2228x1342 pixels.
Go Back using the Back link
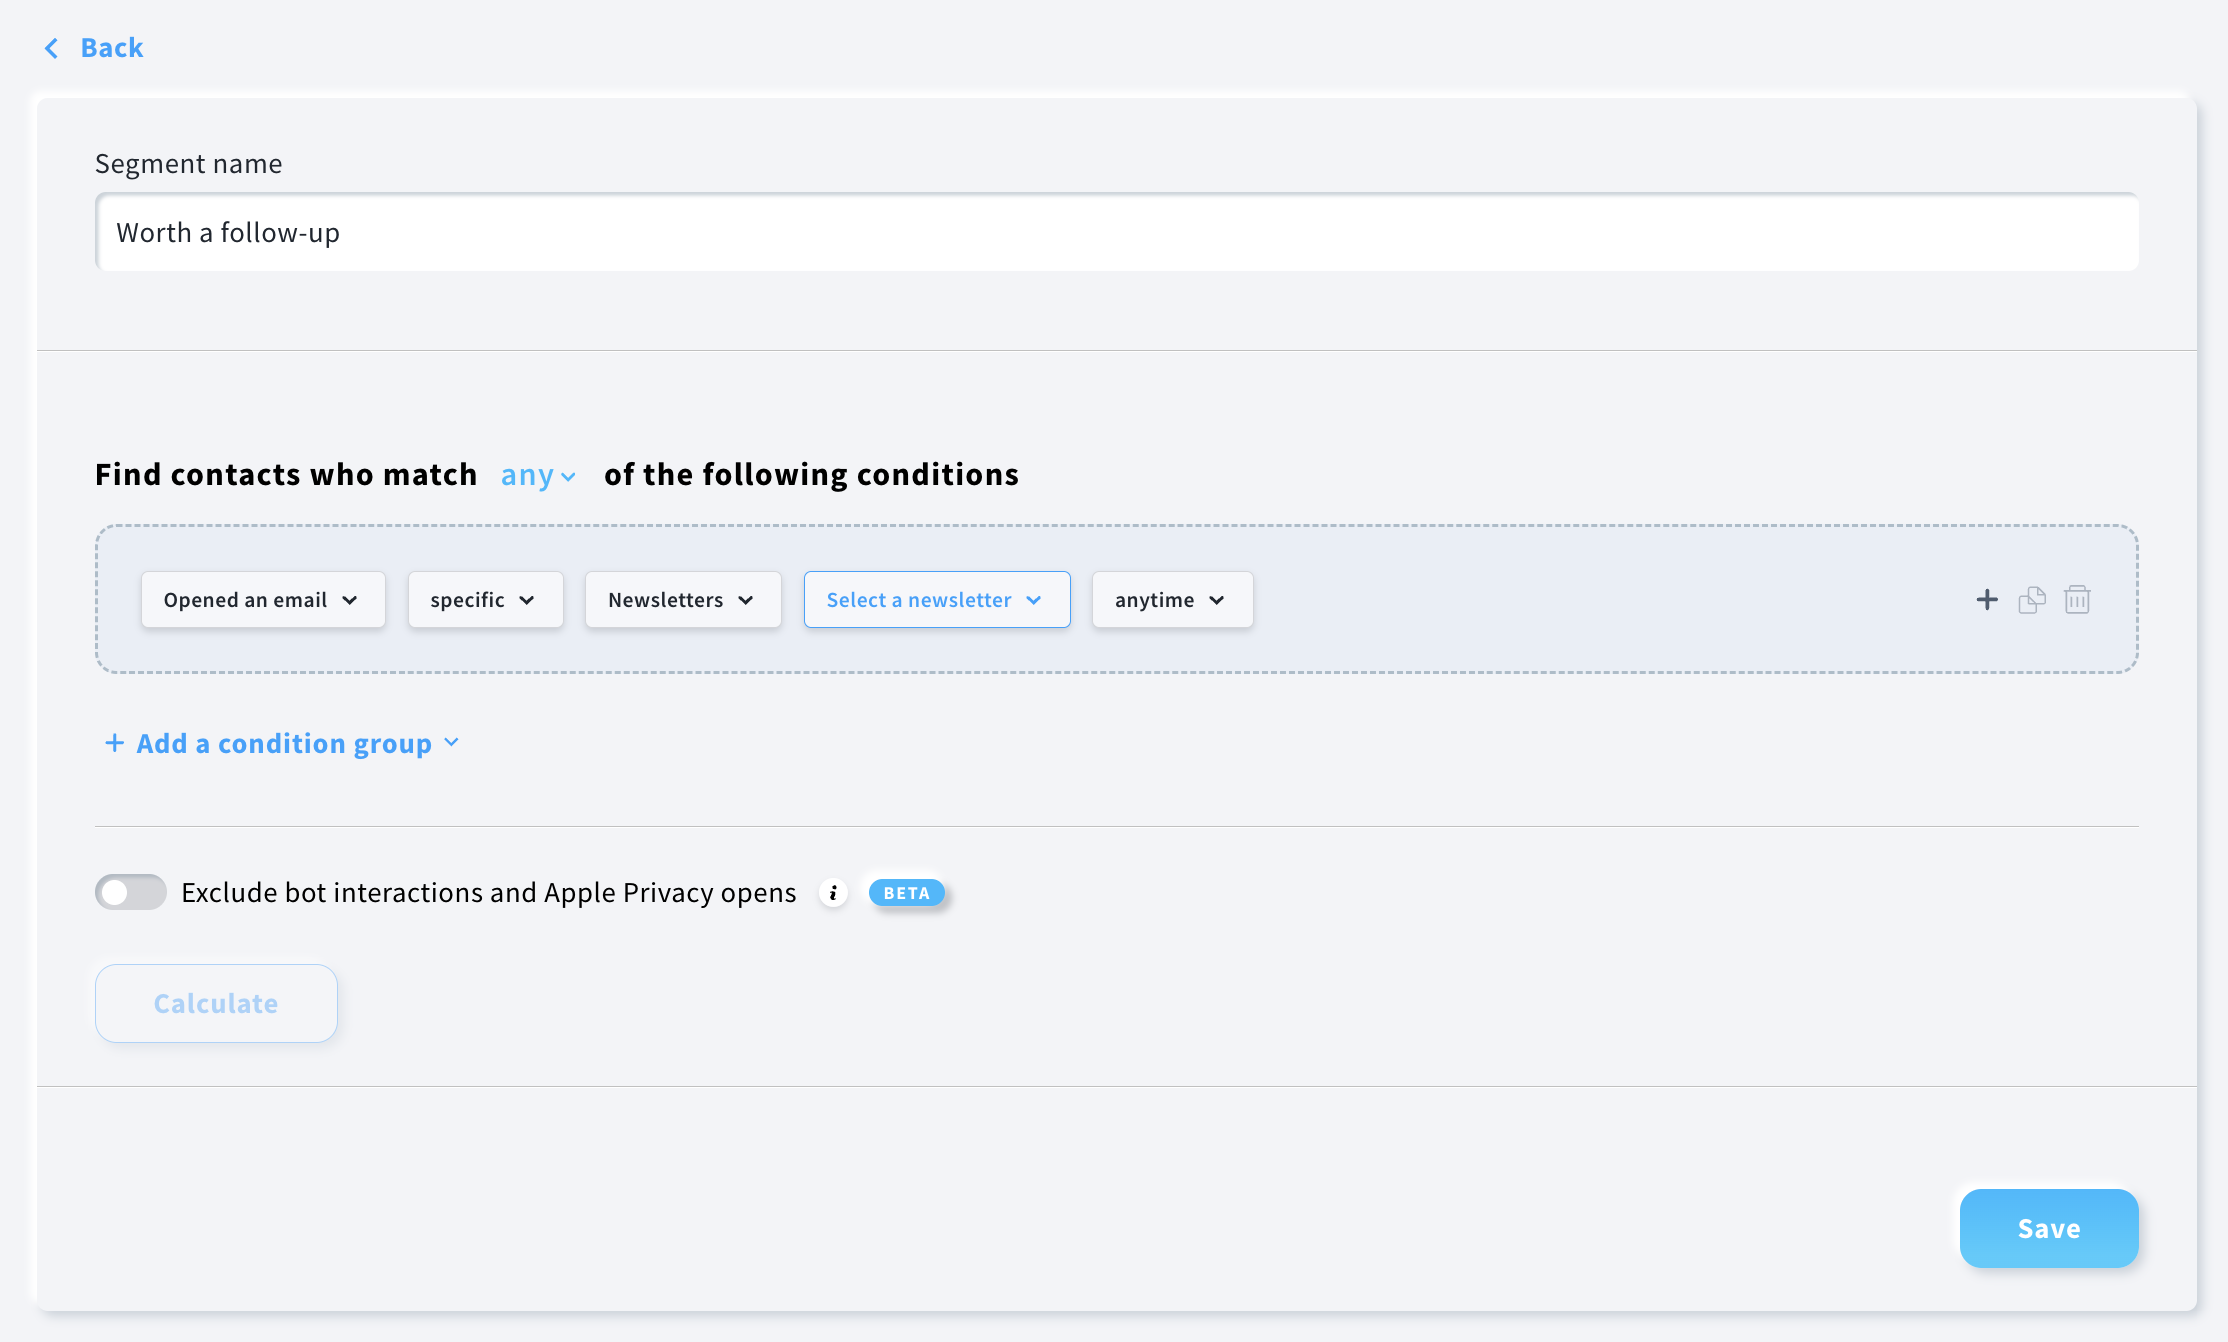111,47
